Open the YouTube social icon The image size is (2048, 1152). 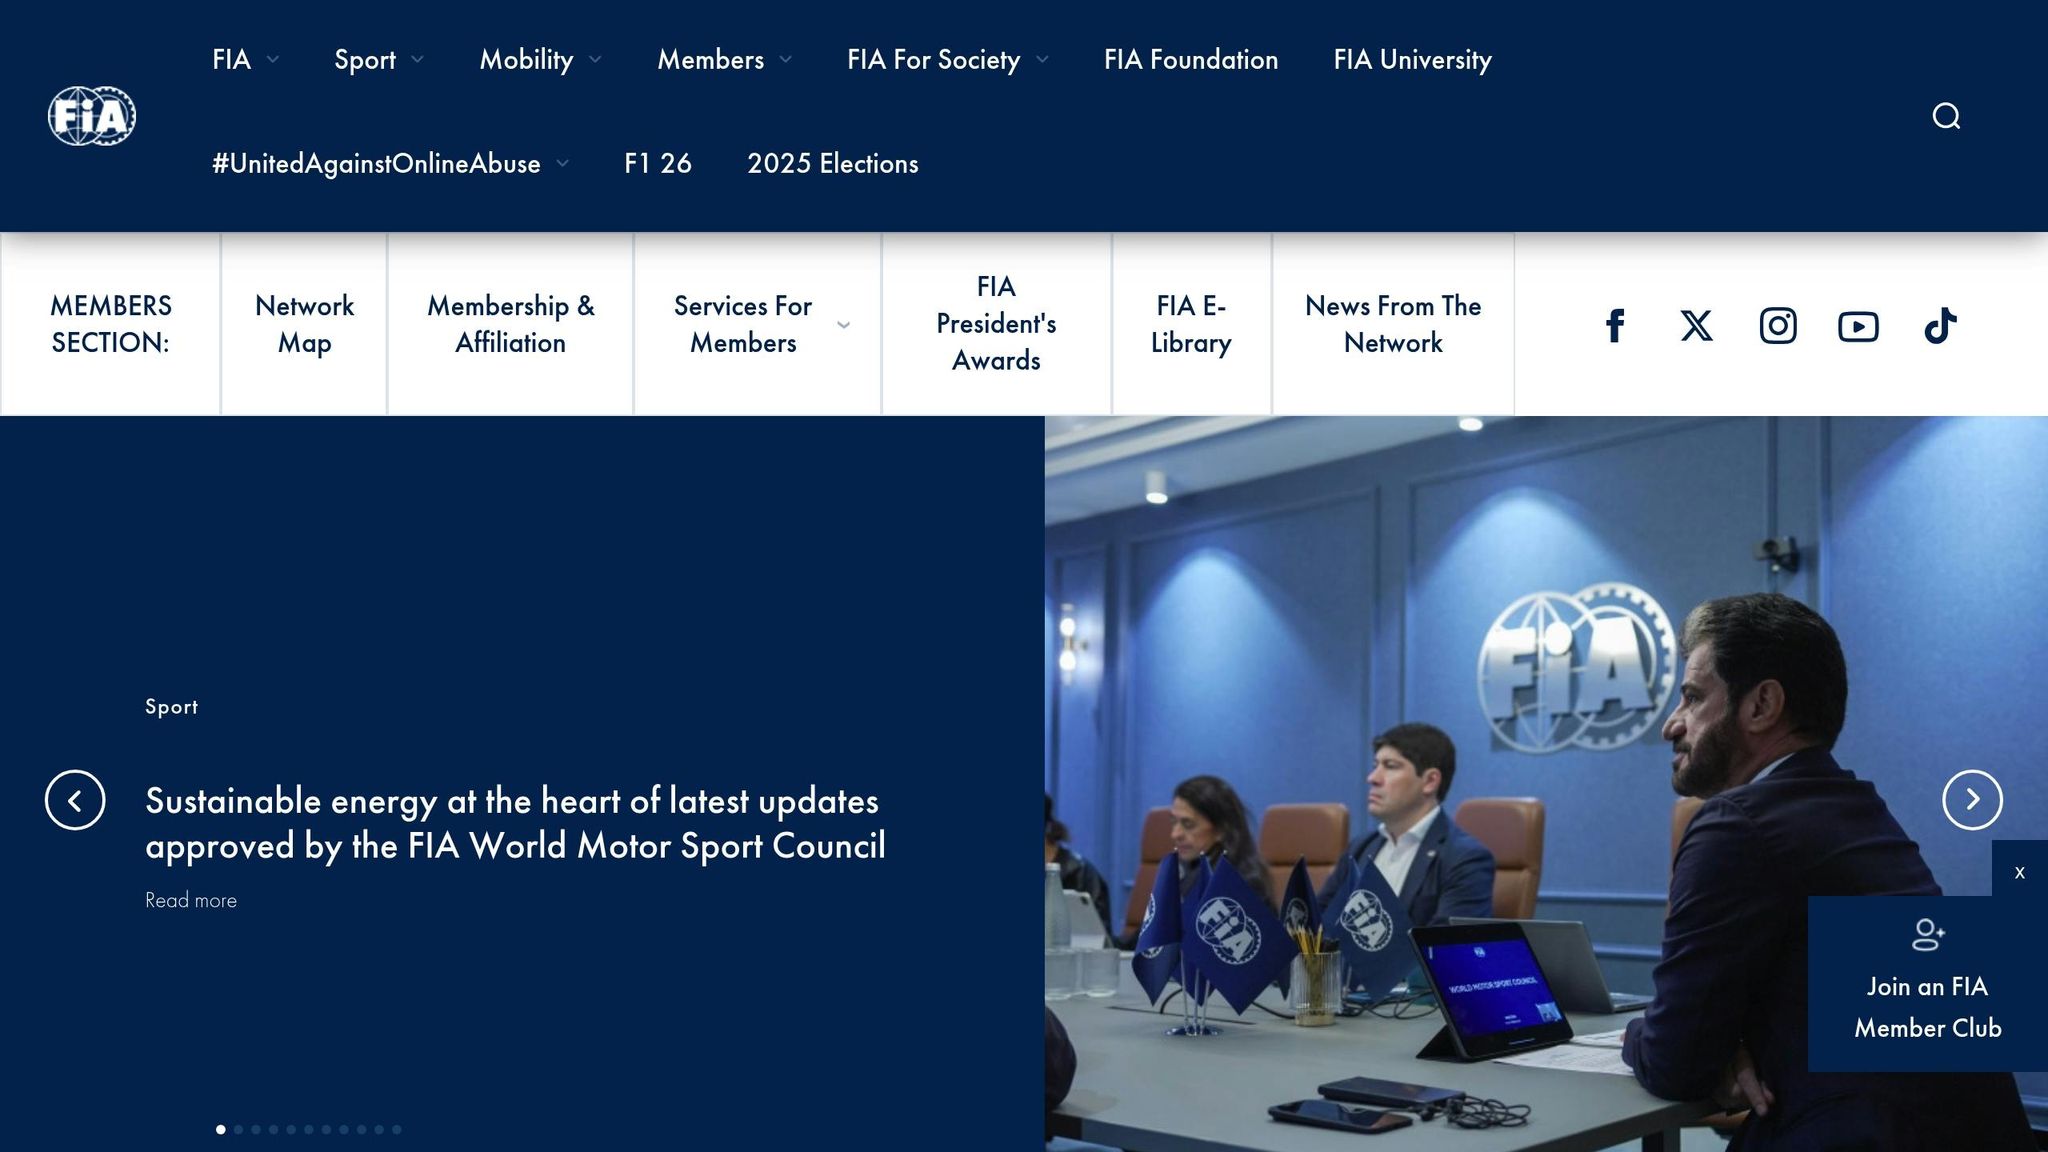[x=1858, y=326]
